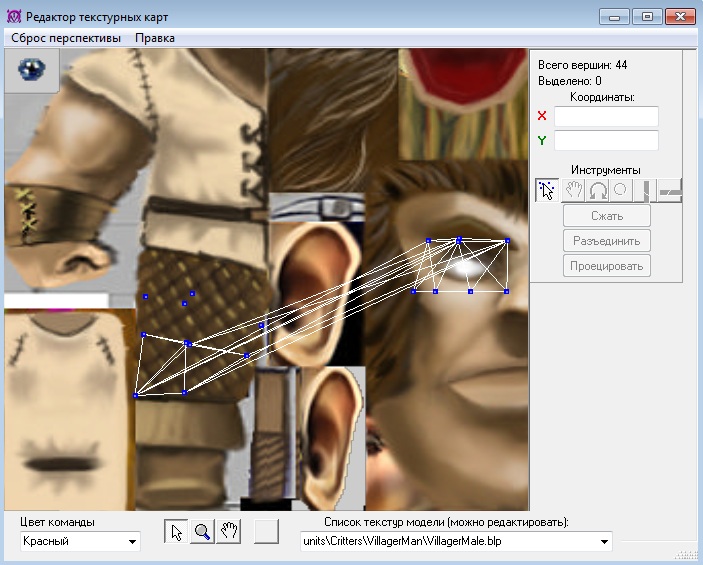The width and height of the screenshot is (703, 565).
Task: Click the 'Координаты:' label
Action: pos(602,97)
